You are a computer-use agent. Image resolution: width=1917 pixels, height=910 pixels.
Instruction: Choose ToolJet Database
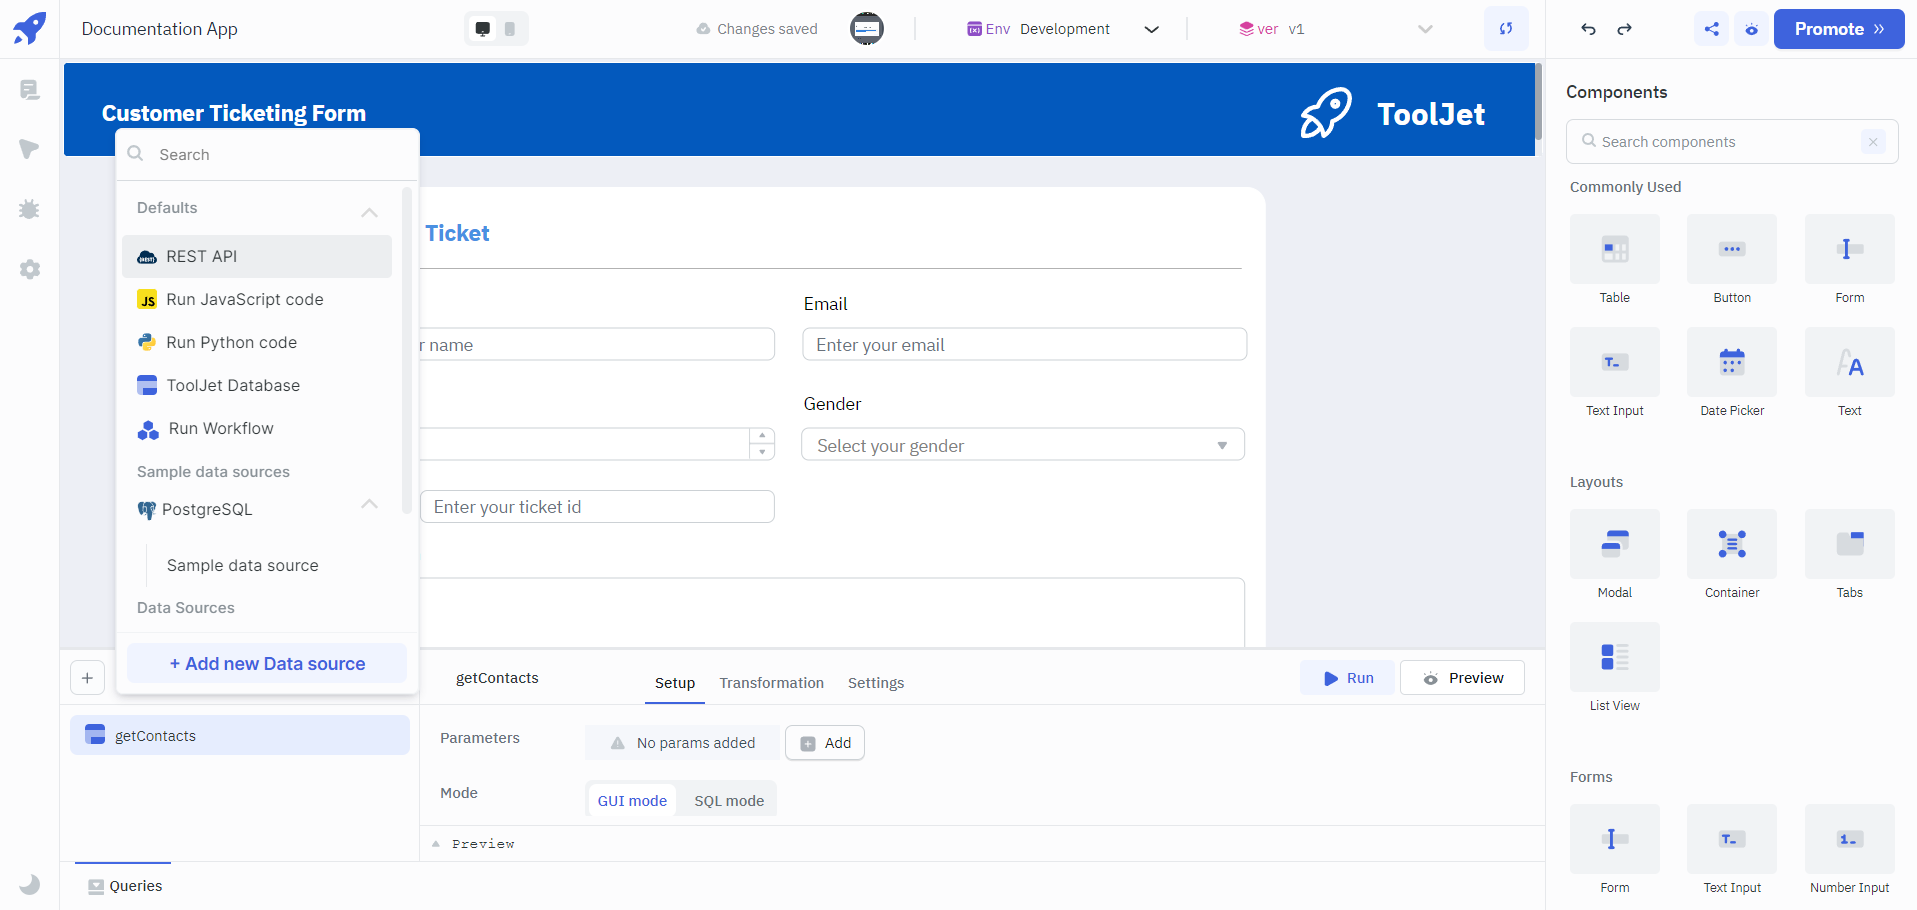coord(257,385)
